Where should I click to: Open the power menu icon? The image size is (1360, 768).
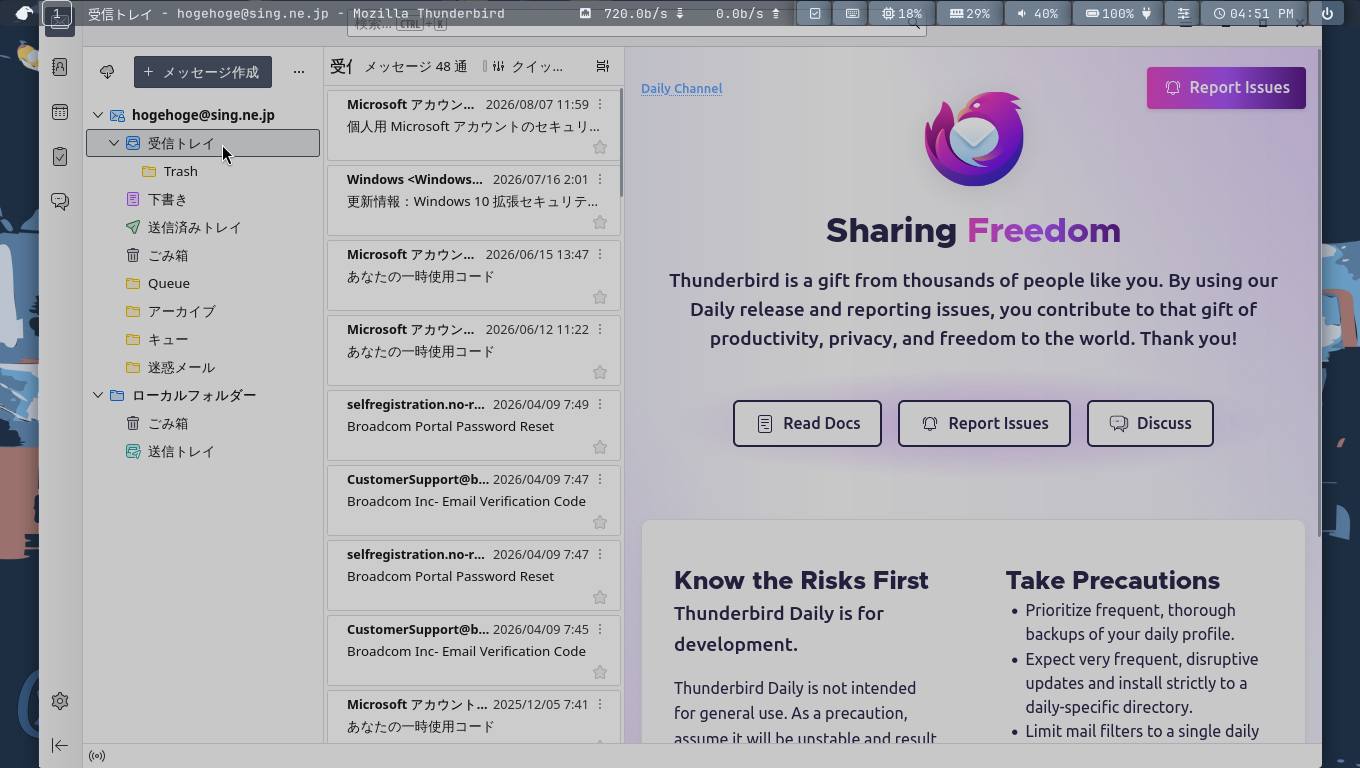pos(1327,14)
